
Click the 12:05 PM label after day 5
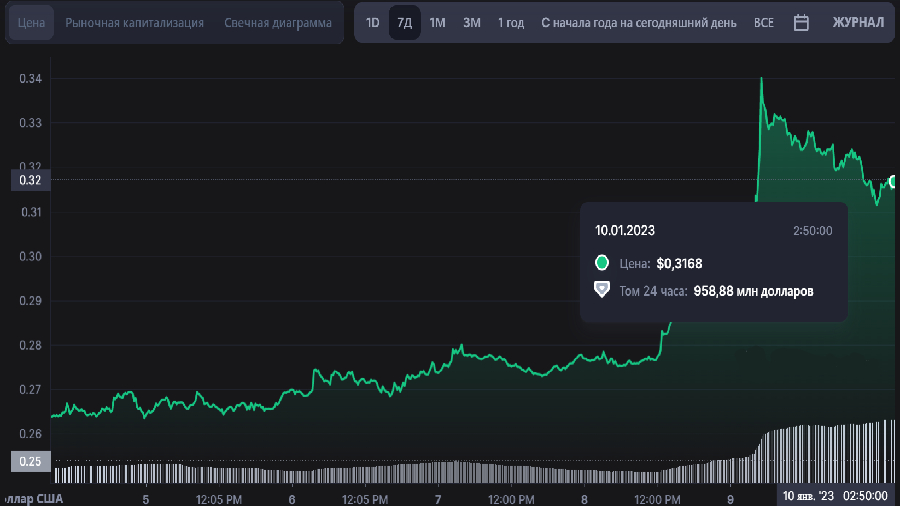(x=219, y=500)
